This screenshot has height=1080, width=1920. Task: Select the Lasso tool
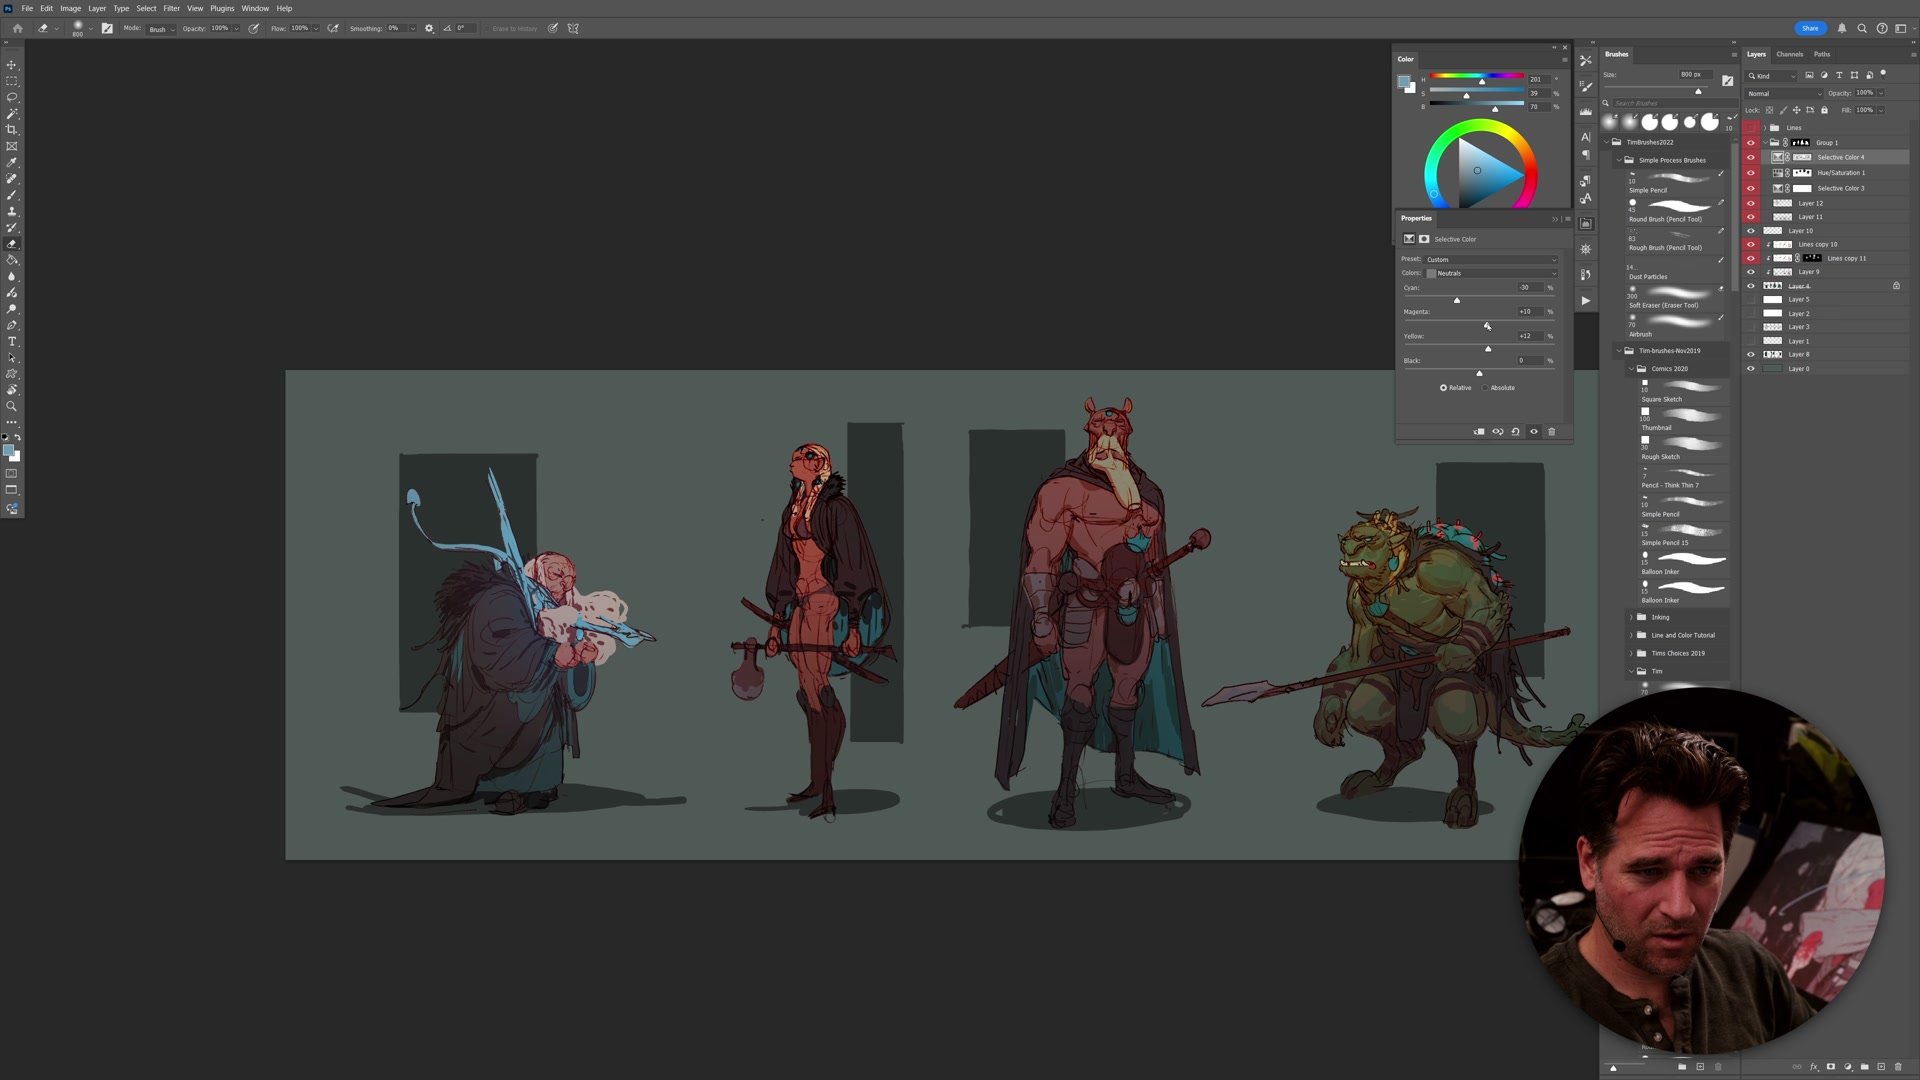[12, 97]
